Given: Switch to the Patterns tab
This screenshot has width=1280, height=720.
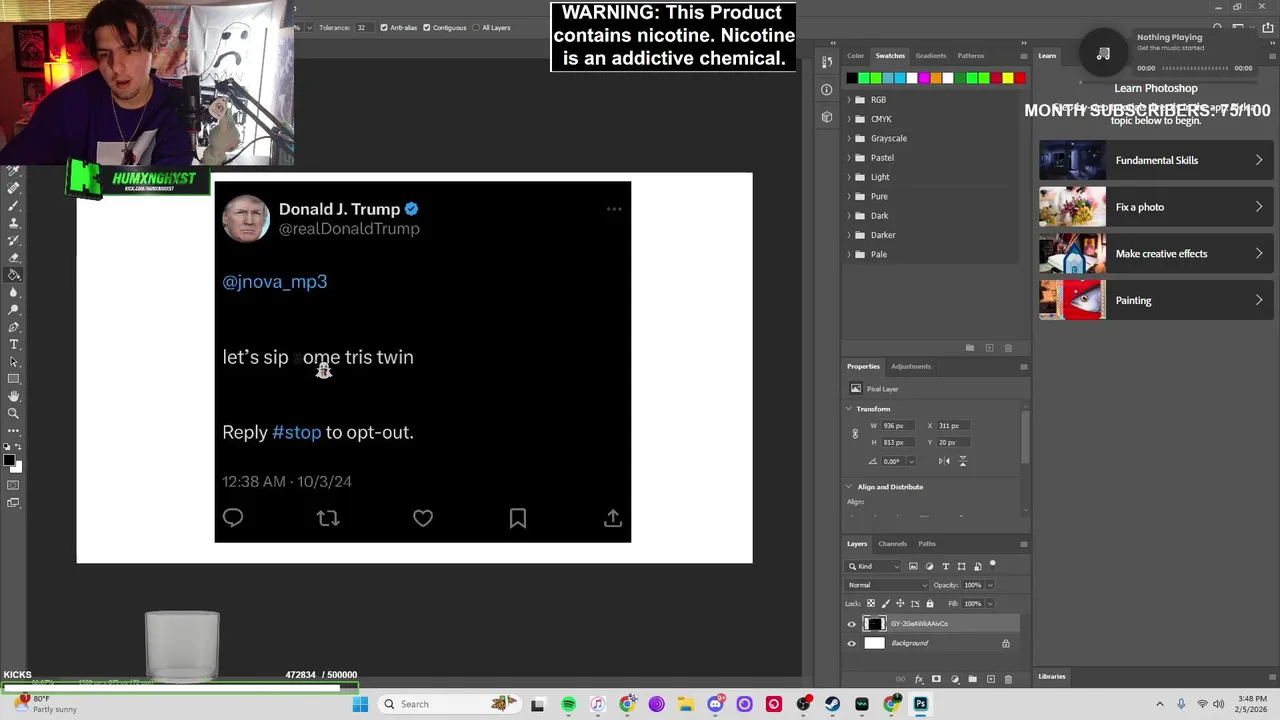Looking at the screenshot, I should 970,56.
